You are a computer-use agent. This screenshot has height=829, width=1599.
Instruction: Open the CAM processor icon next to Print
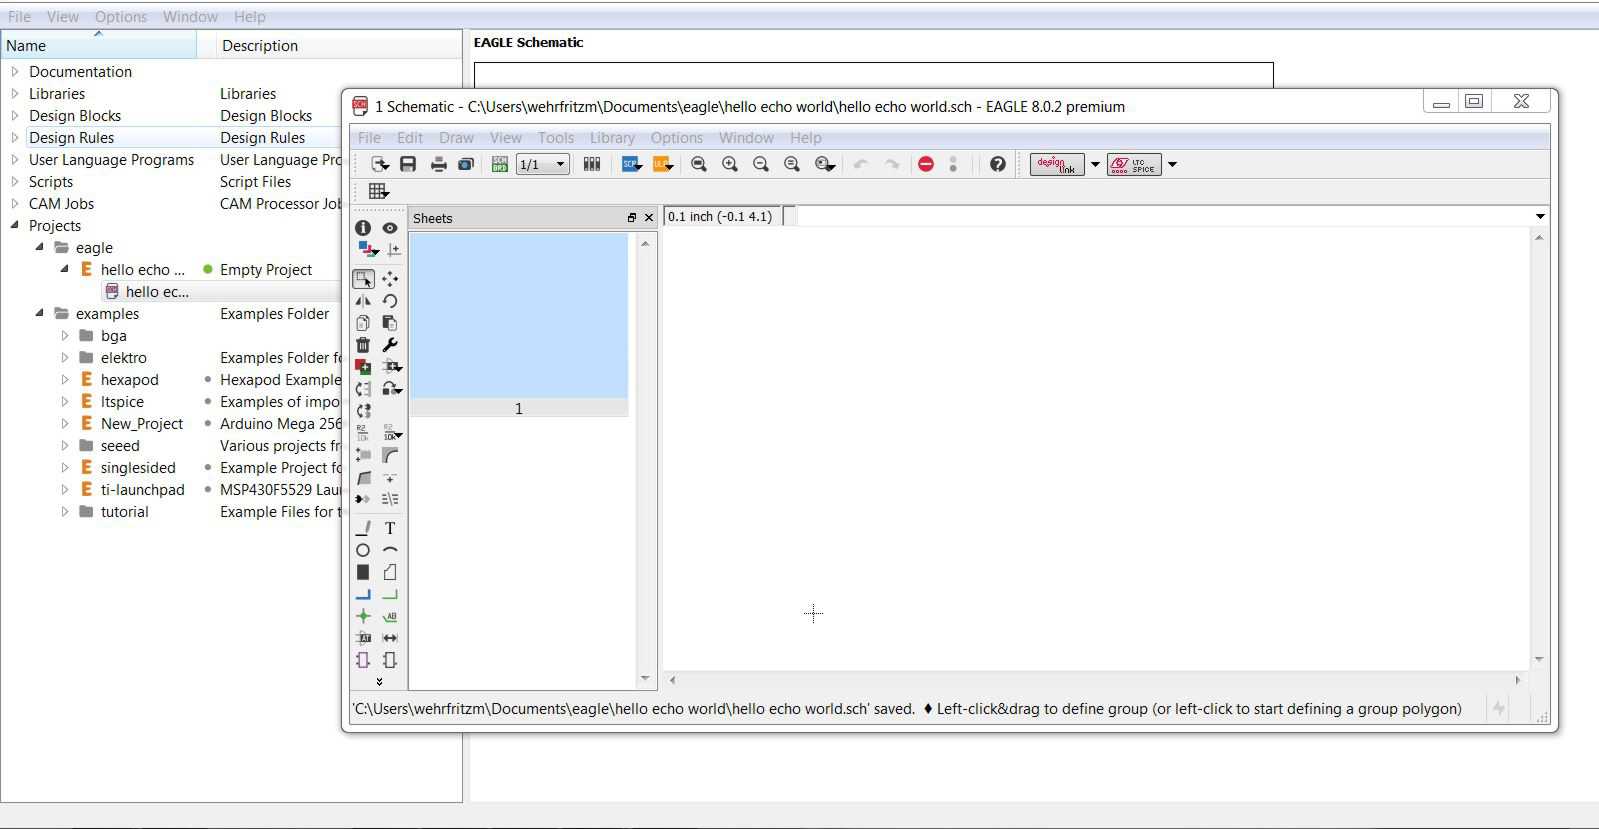pyautogui.click(x=466, y=164)
